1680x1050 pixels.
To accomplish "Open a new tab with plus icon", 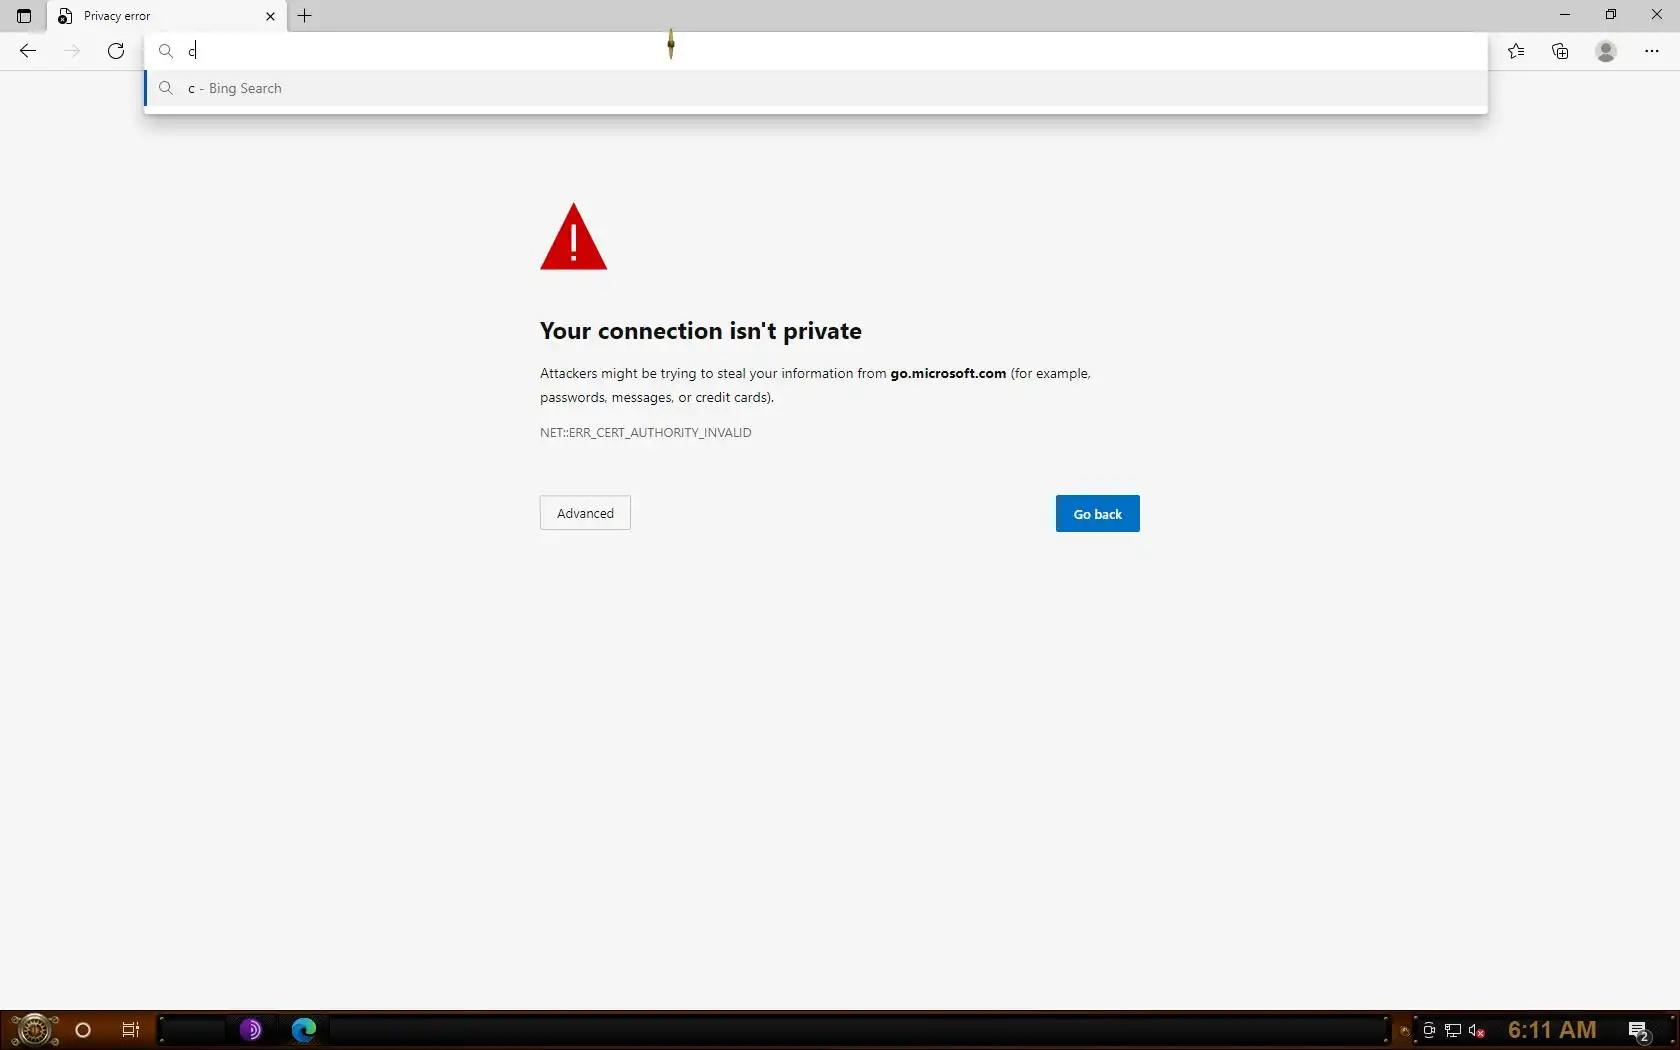I will [305, 15].
